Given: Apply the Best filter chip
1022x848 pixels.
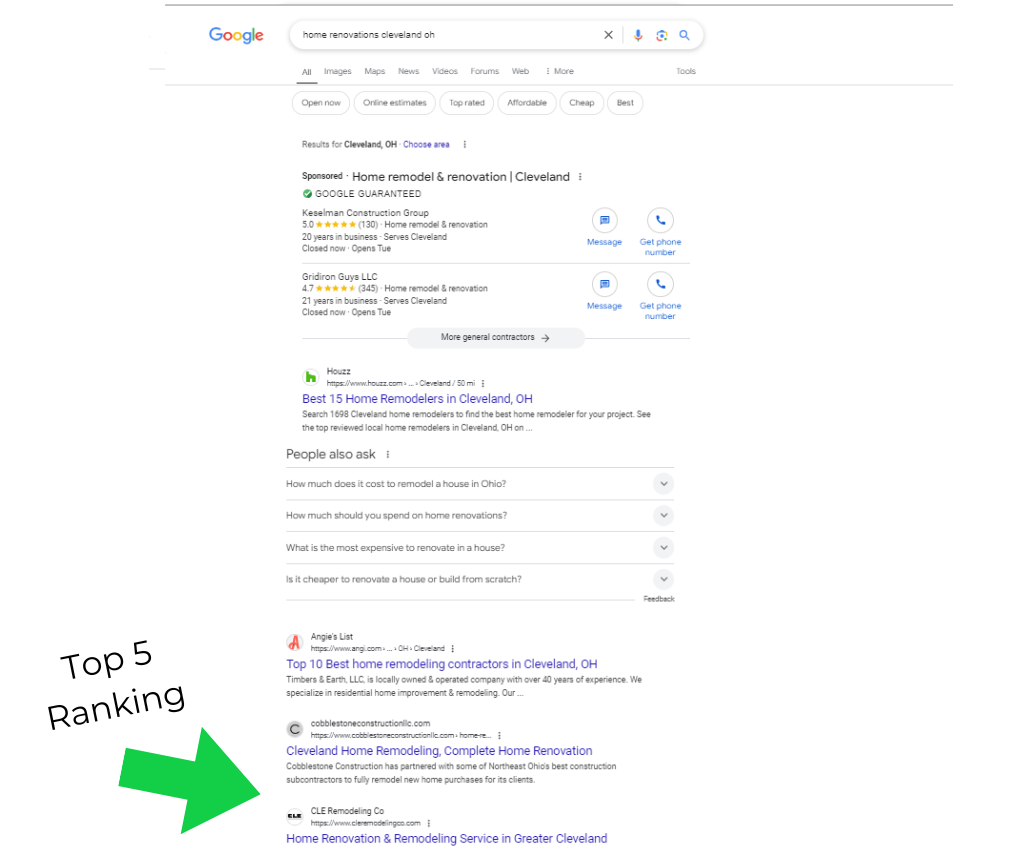Looking at the screenshot, I should point(625,103).
